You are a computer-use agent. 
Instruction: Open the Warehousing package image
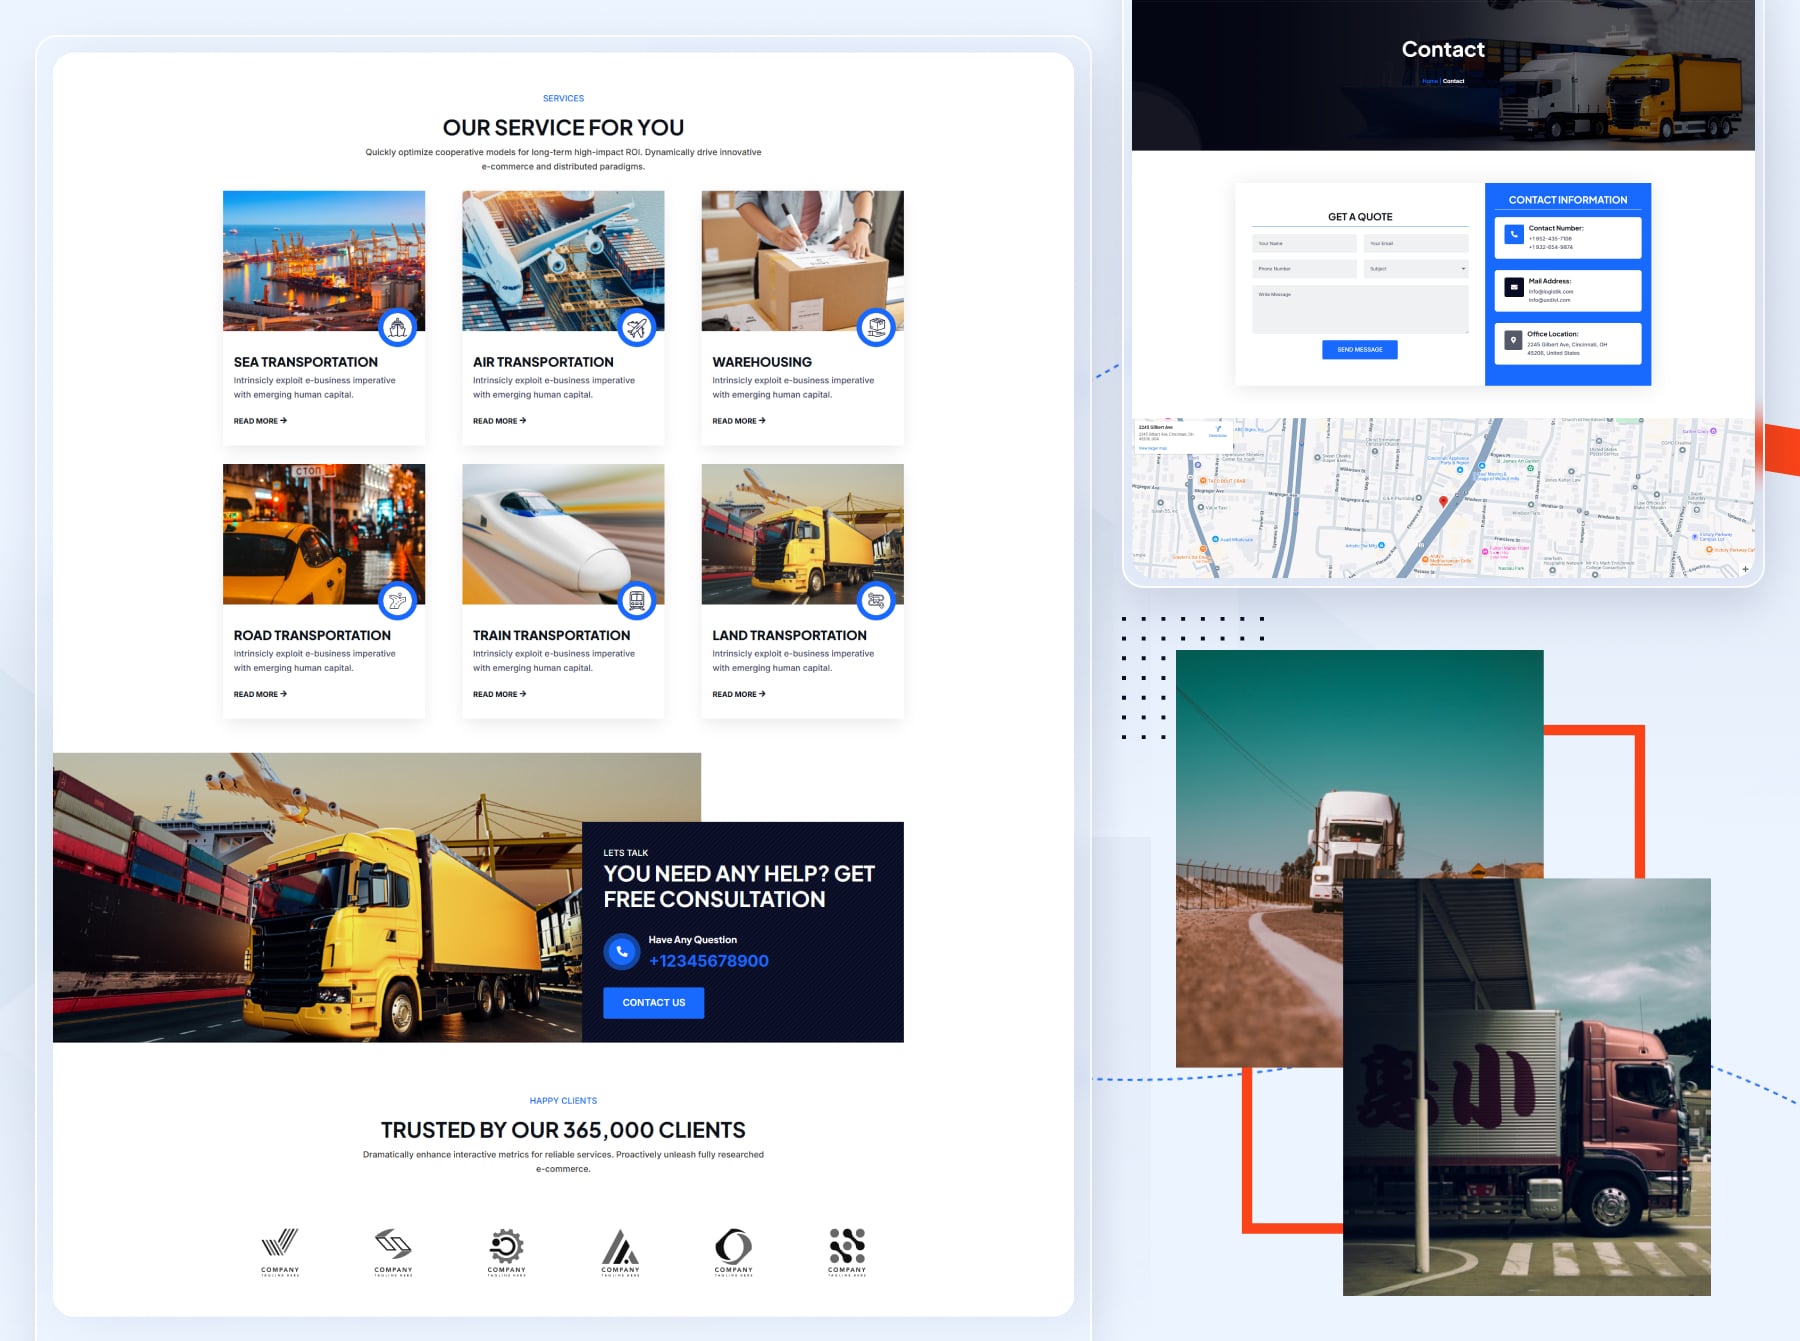(803, 261)
